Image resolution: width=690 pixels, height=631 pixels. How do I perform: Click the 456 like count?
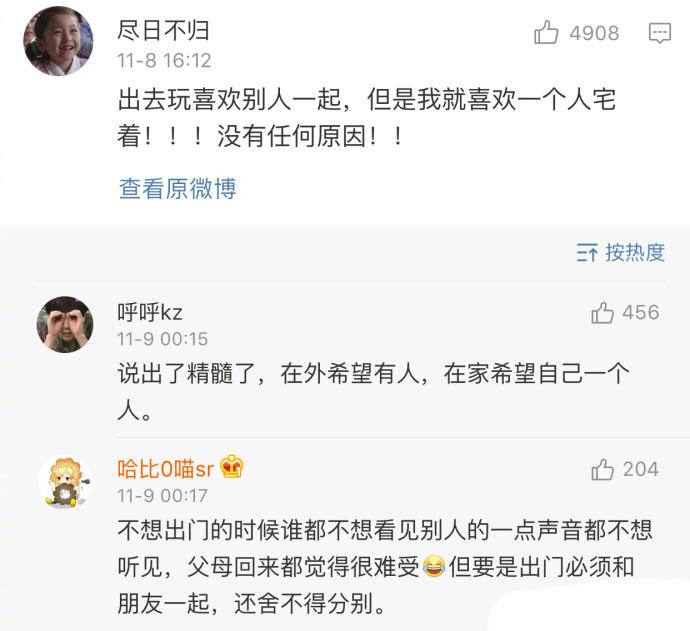(x=640, y=313)
